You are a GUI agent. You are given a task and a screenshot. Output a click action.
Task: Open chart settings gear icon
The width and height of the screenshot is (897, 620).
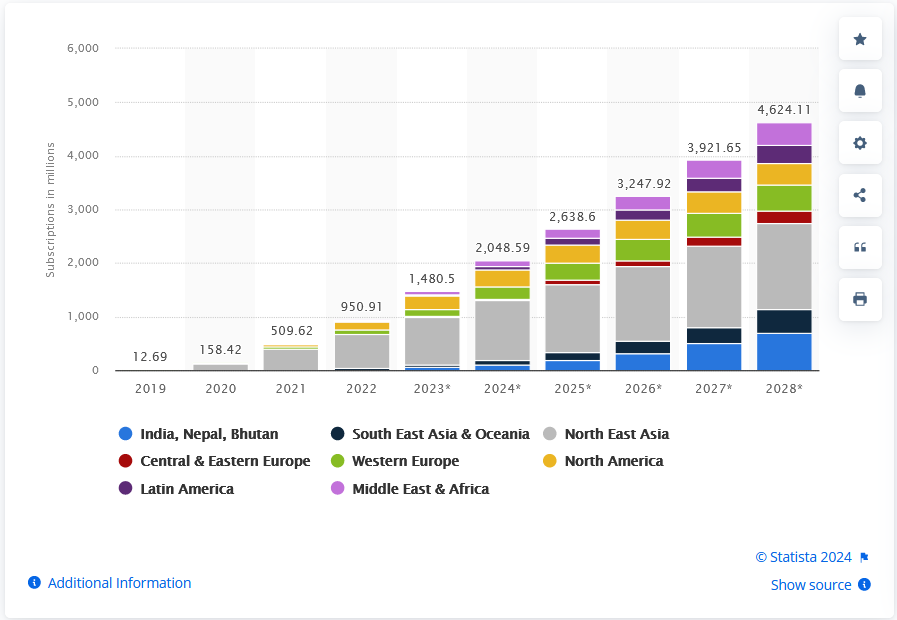point(860,143)
